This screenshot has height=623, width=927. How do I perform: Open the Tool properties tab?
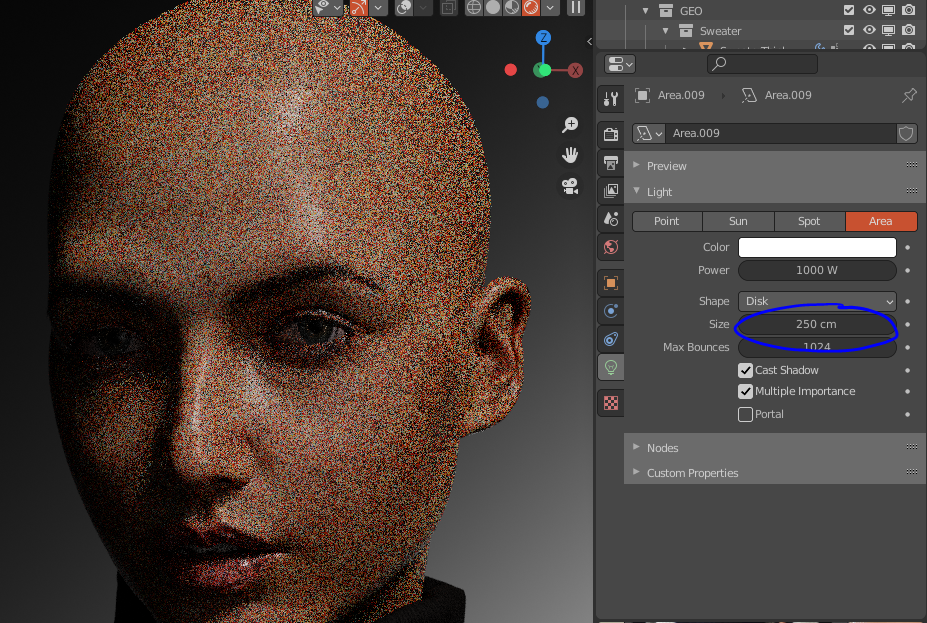[611, 98]
